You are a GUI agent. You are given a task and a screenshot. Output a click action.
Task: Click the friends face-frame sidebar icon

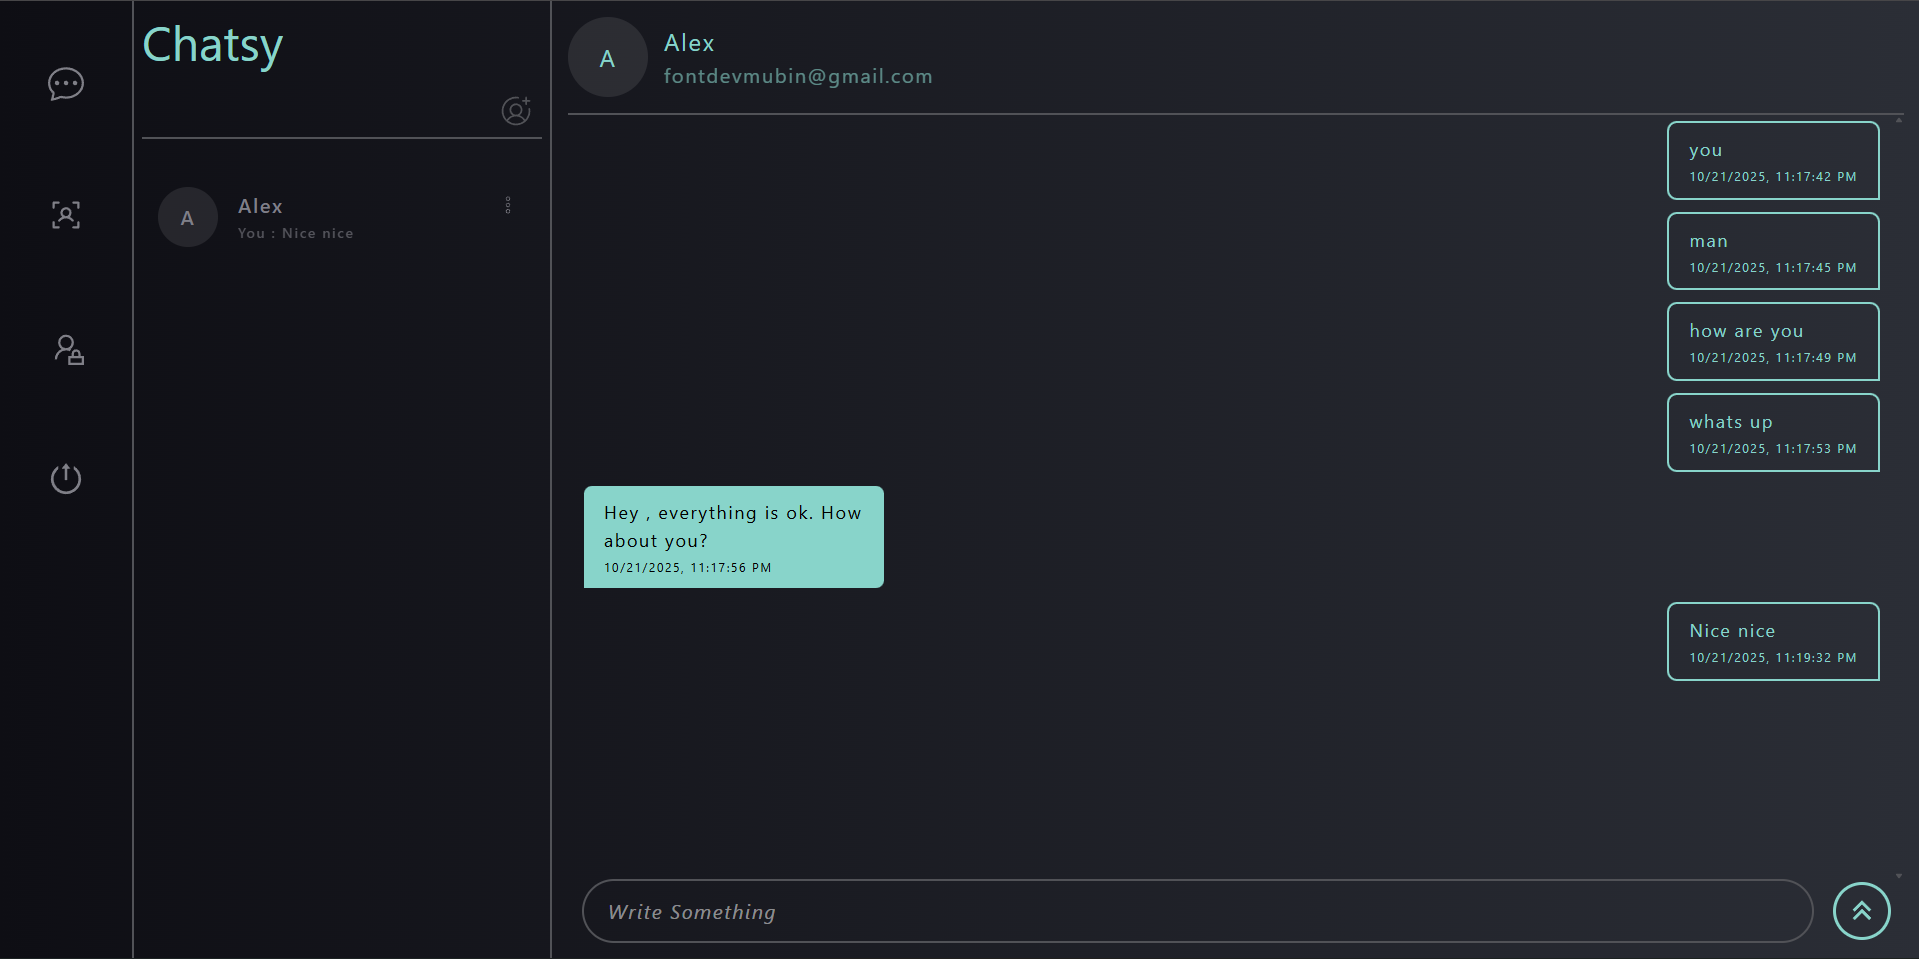(x=66, y=215)
